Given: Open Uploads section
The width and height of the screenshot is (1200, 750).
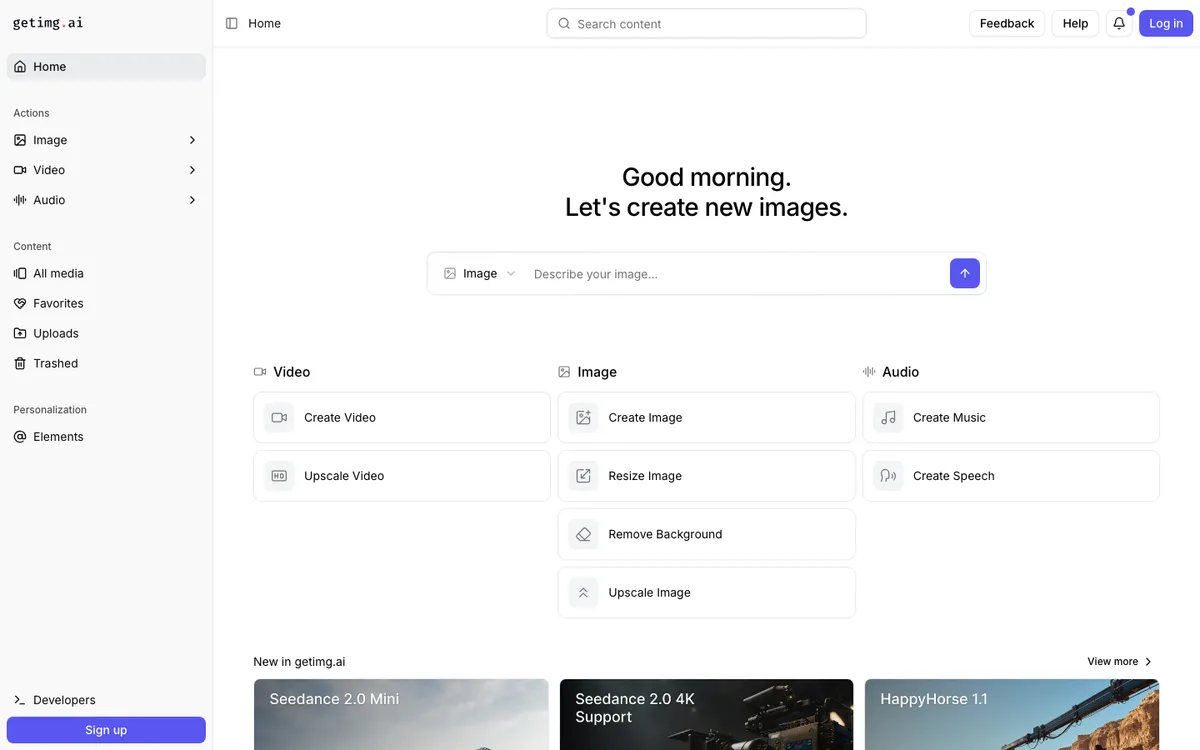Looking at the screenshot, I should tap(106, 333).
